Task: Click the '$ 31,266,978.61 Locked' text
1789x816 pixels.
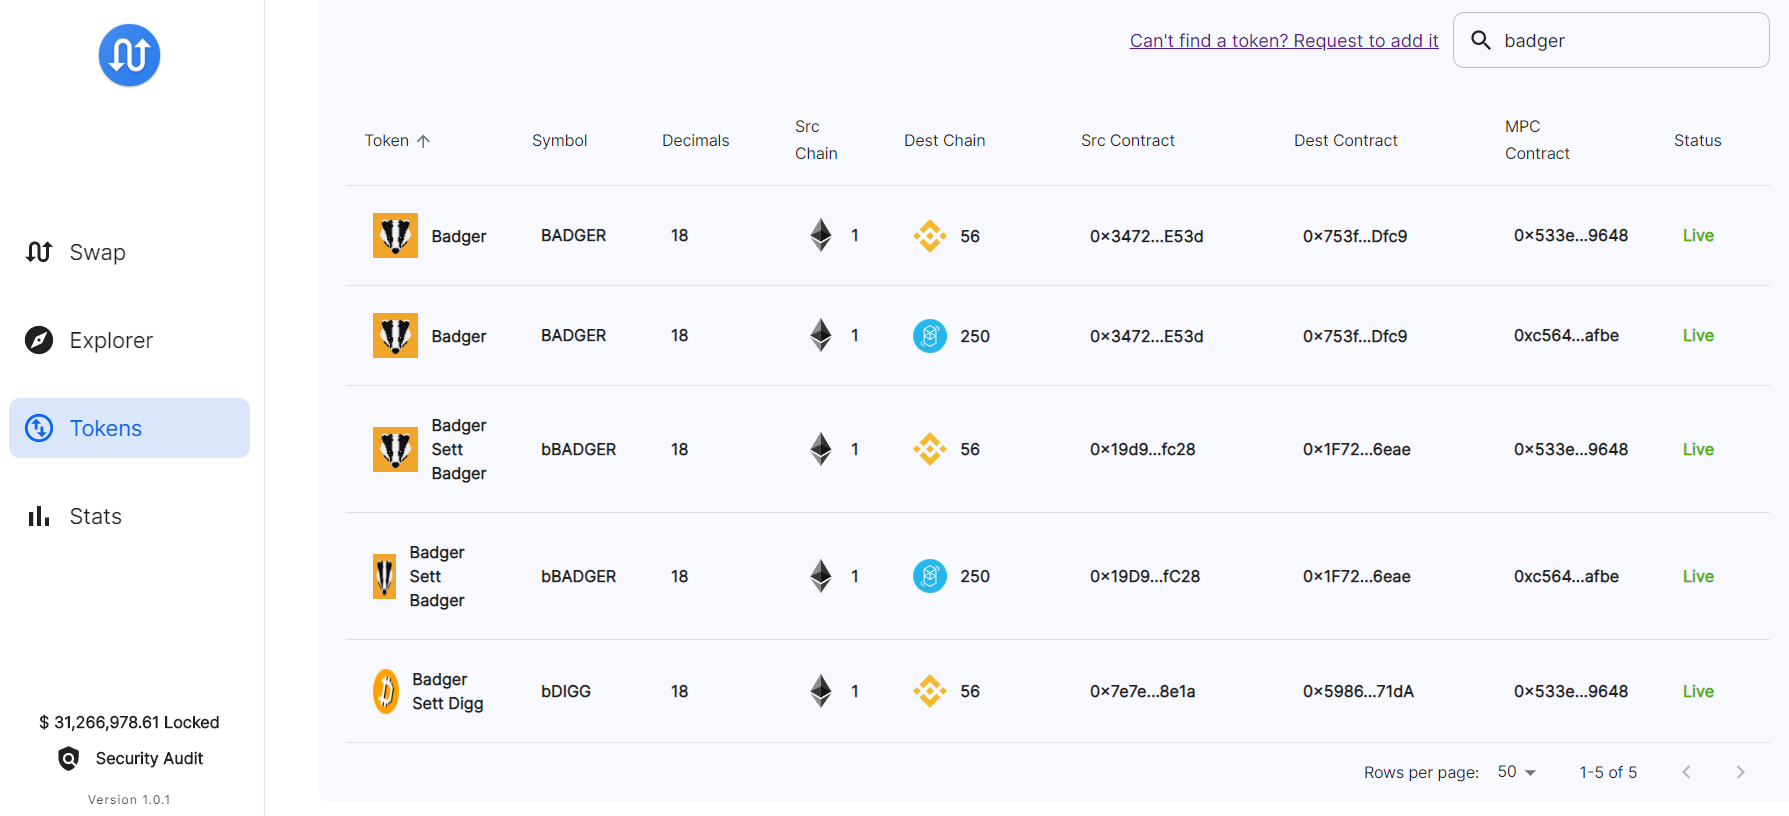Action: pos(129,722)
